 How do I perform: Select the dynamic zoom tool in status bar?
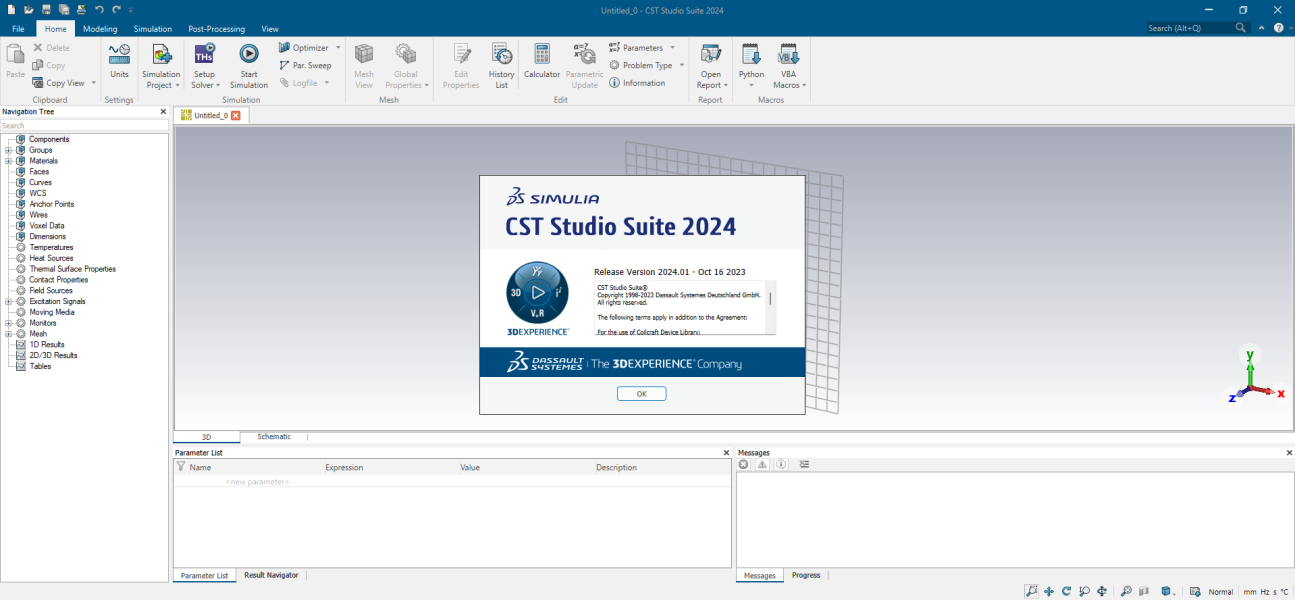coord(1084,591)
